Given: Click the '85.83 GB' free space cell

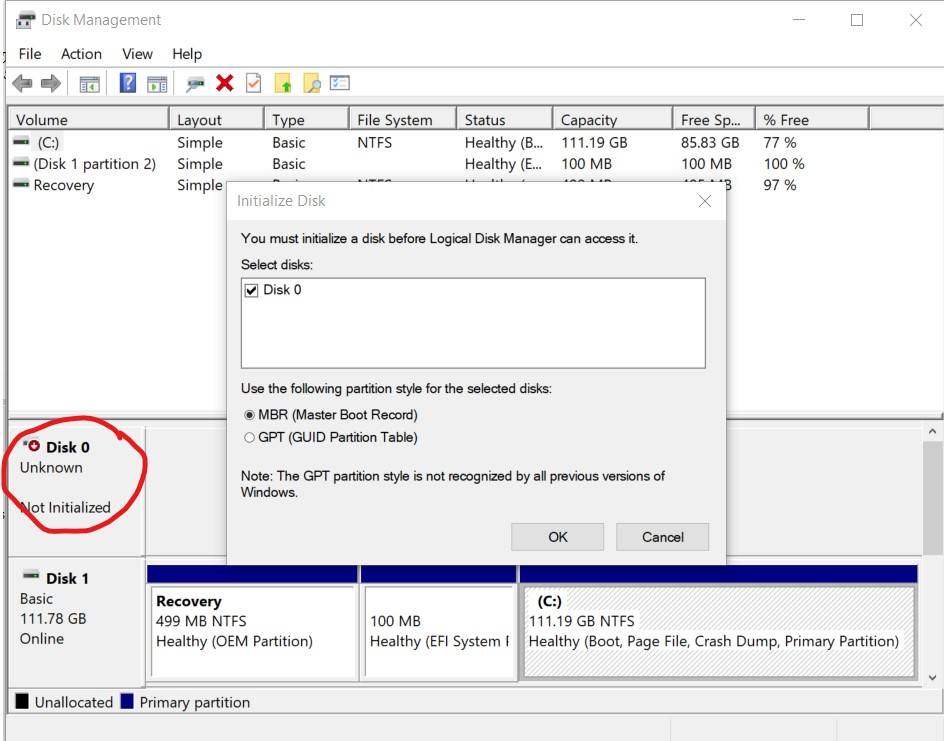Looking at the screenshot, I should [x=710, y=143].
